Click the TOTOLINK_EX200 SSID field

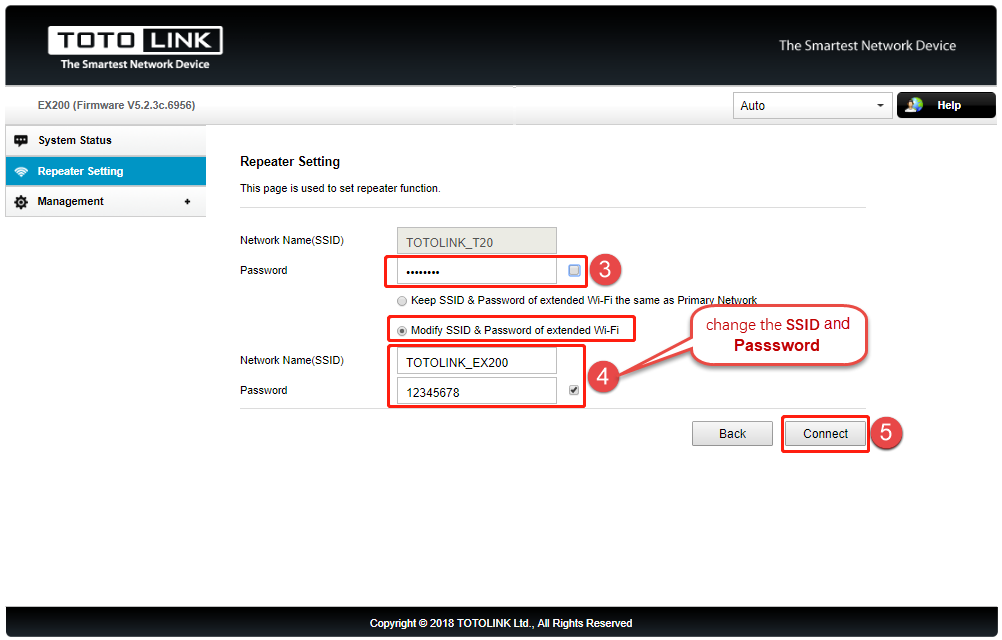click(477, 362)
